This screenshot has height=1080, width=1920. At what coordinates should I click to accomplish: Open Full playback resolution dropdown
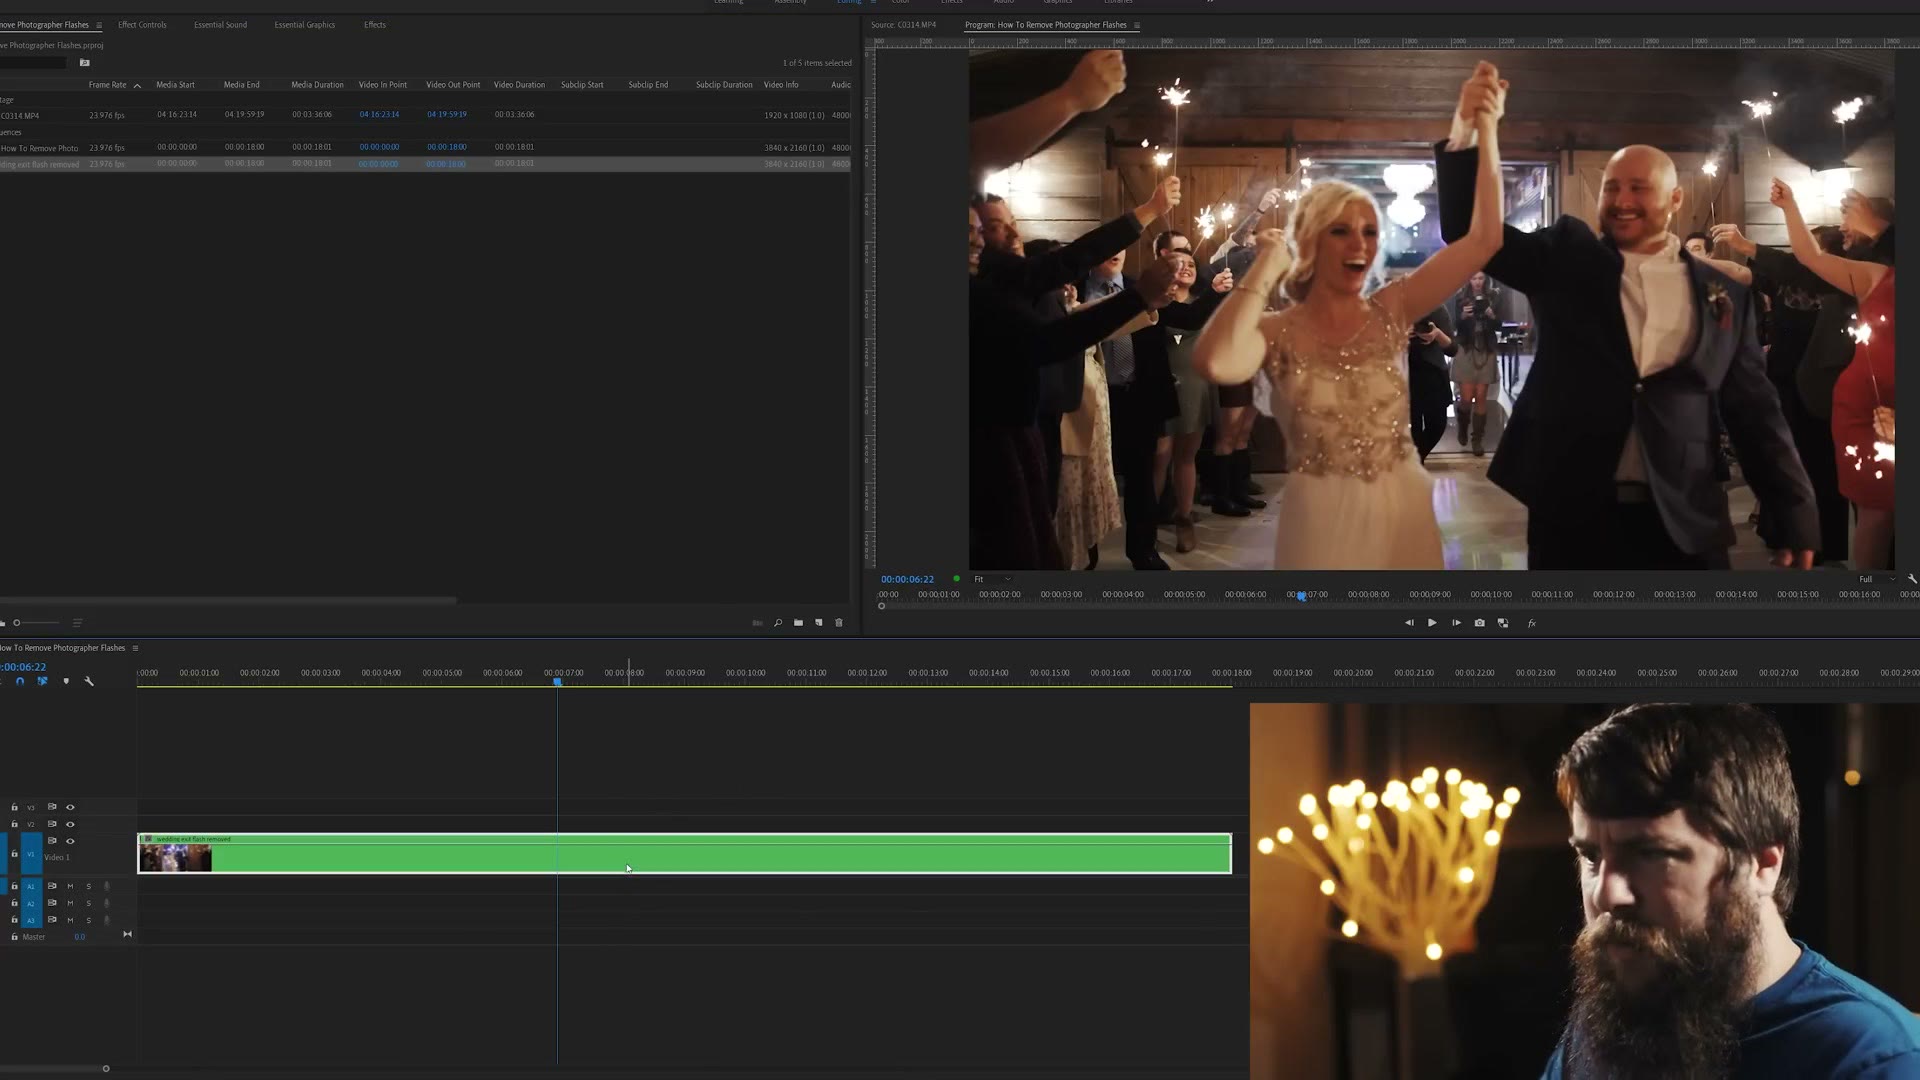tap(1877, 579)
